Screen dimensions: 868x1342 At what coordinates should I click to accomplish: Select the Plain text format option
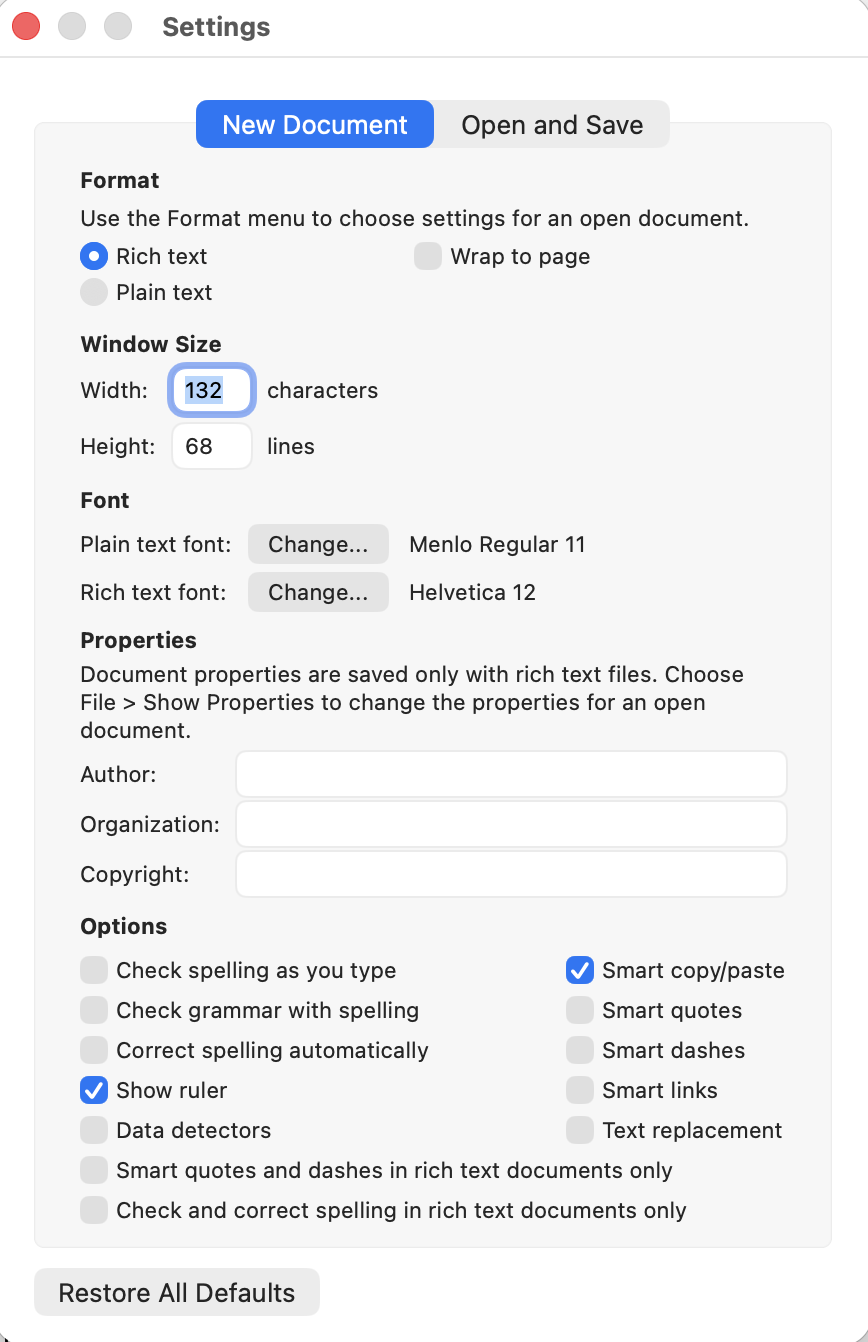(x=93, y=292)
